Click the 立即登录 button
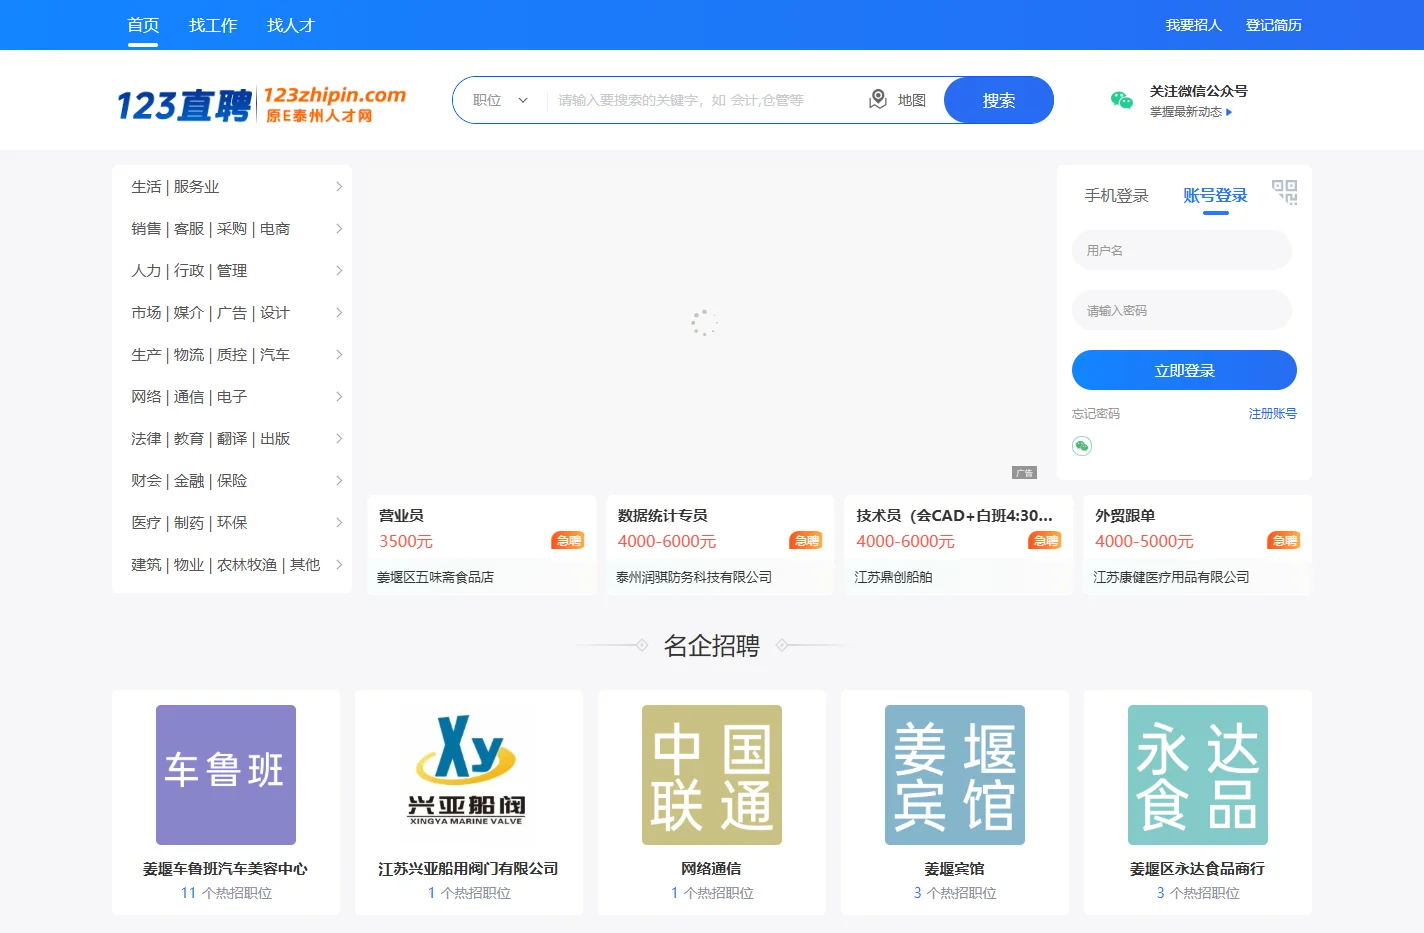The image size is (1424, 933). pos(1184,370)
